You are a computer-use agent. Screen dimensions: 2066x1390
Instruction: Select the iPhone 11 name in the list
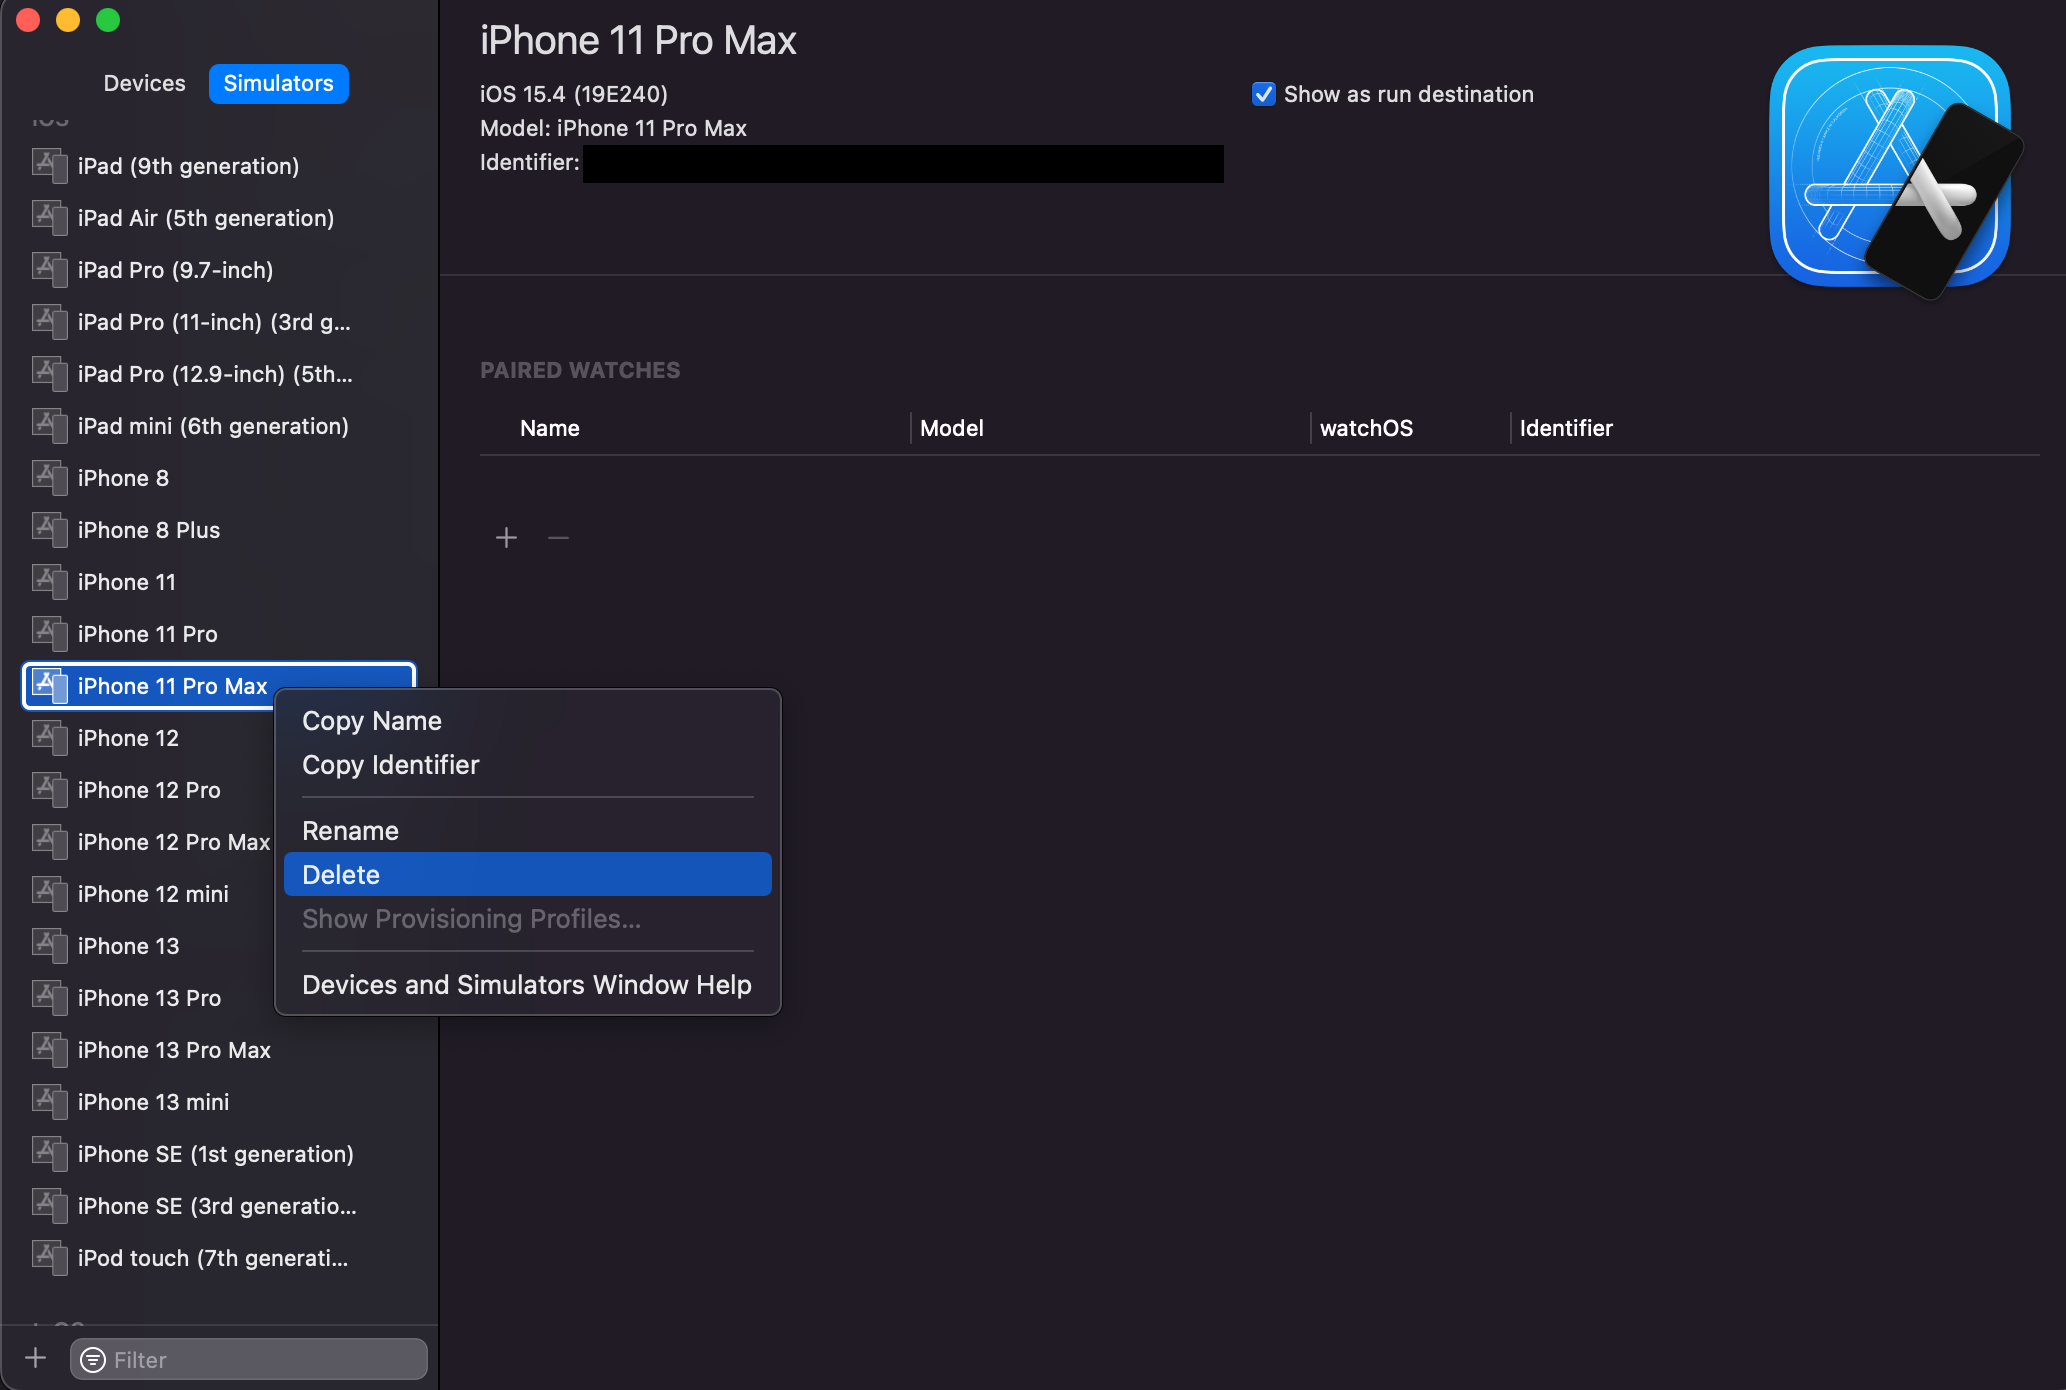127,582
